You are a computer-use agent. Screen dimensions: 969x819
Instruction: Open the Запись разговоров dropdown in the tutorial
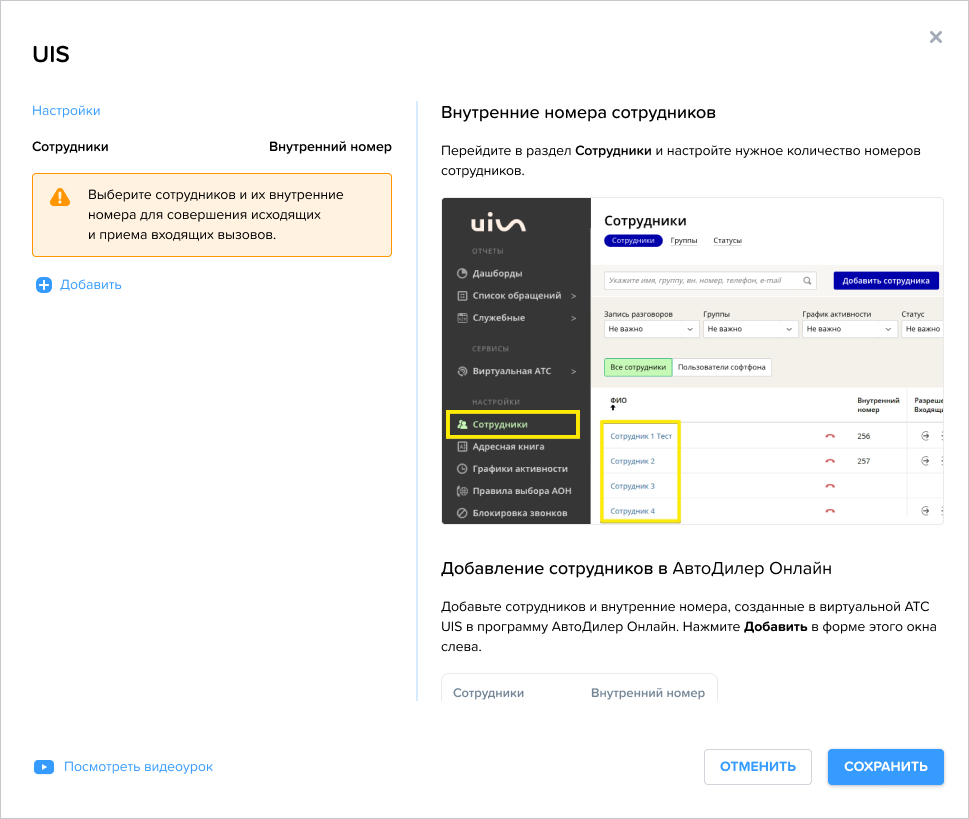pyautogui.click(x=651, y=329)
